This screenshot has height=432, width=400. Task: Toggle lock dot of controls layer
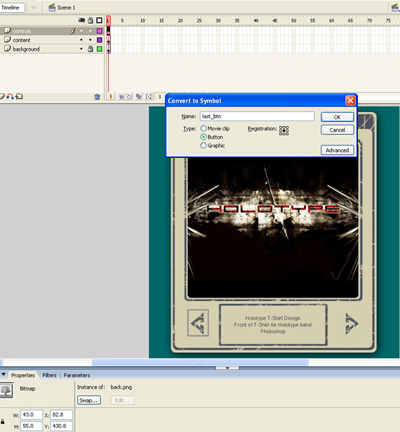tap(90, 31)
